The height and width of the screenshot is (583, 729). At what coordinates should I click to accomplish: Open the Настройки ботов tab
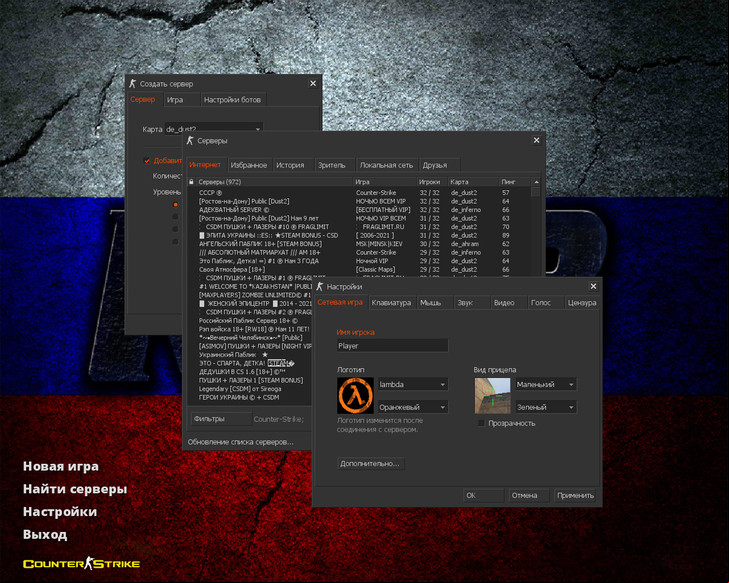coord(232,99)
